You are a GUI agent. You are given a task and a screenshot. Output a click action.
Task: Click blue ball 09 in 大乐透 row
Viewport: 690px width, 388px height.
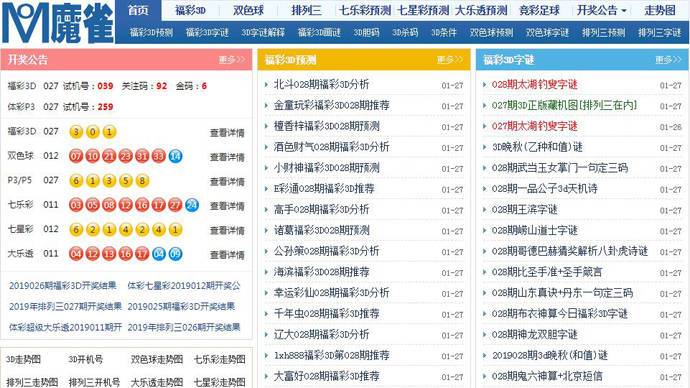(x=175, y=254)
